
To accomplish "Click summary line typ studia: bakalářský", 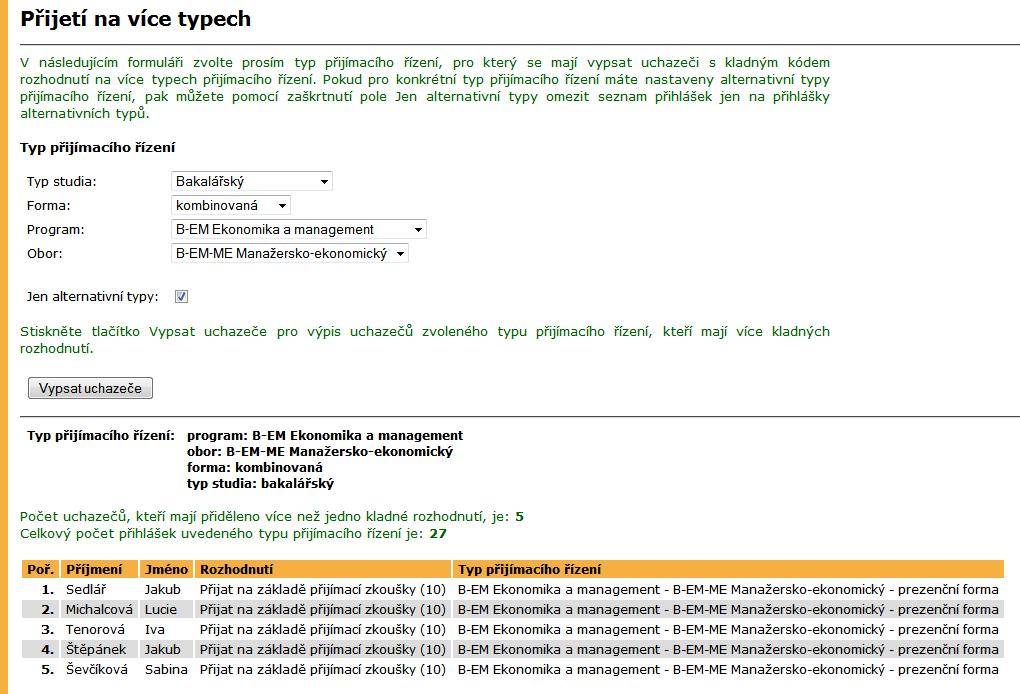I will 260,483.
